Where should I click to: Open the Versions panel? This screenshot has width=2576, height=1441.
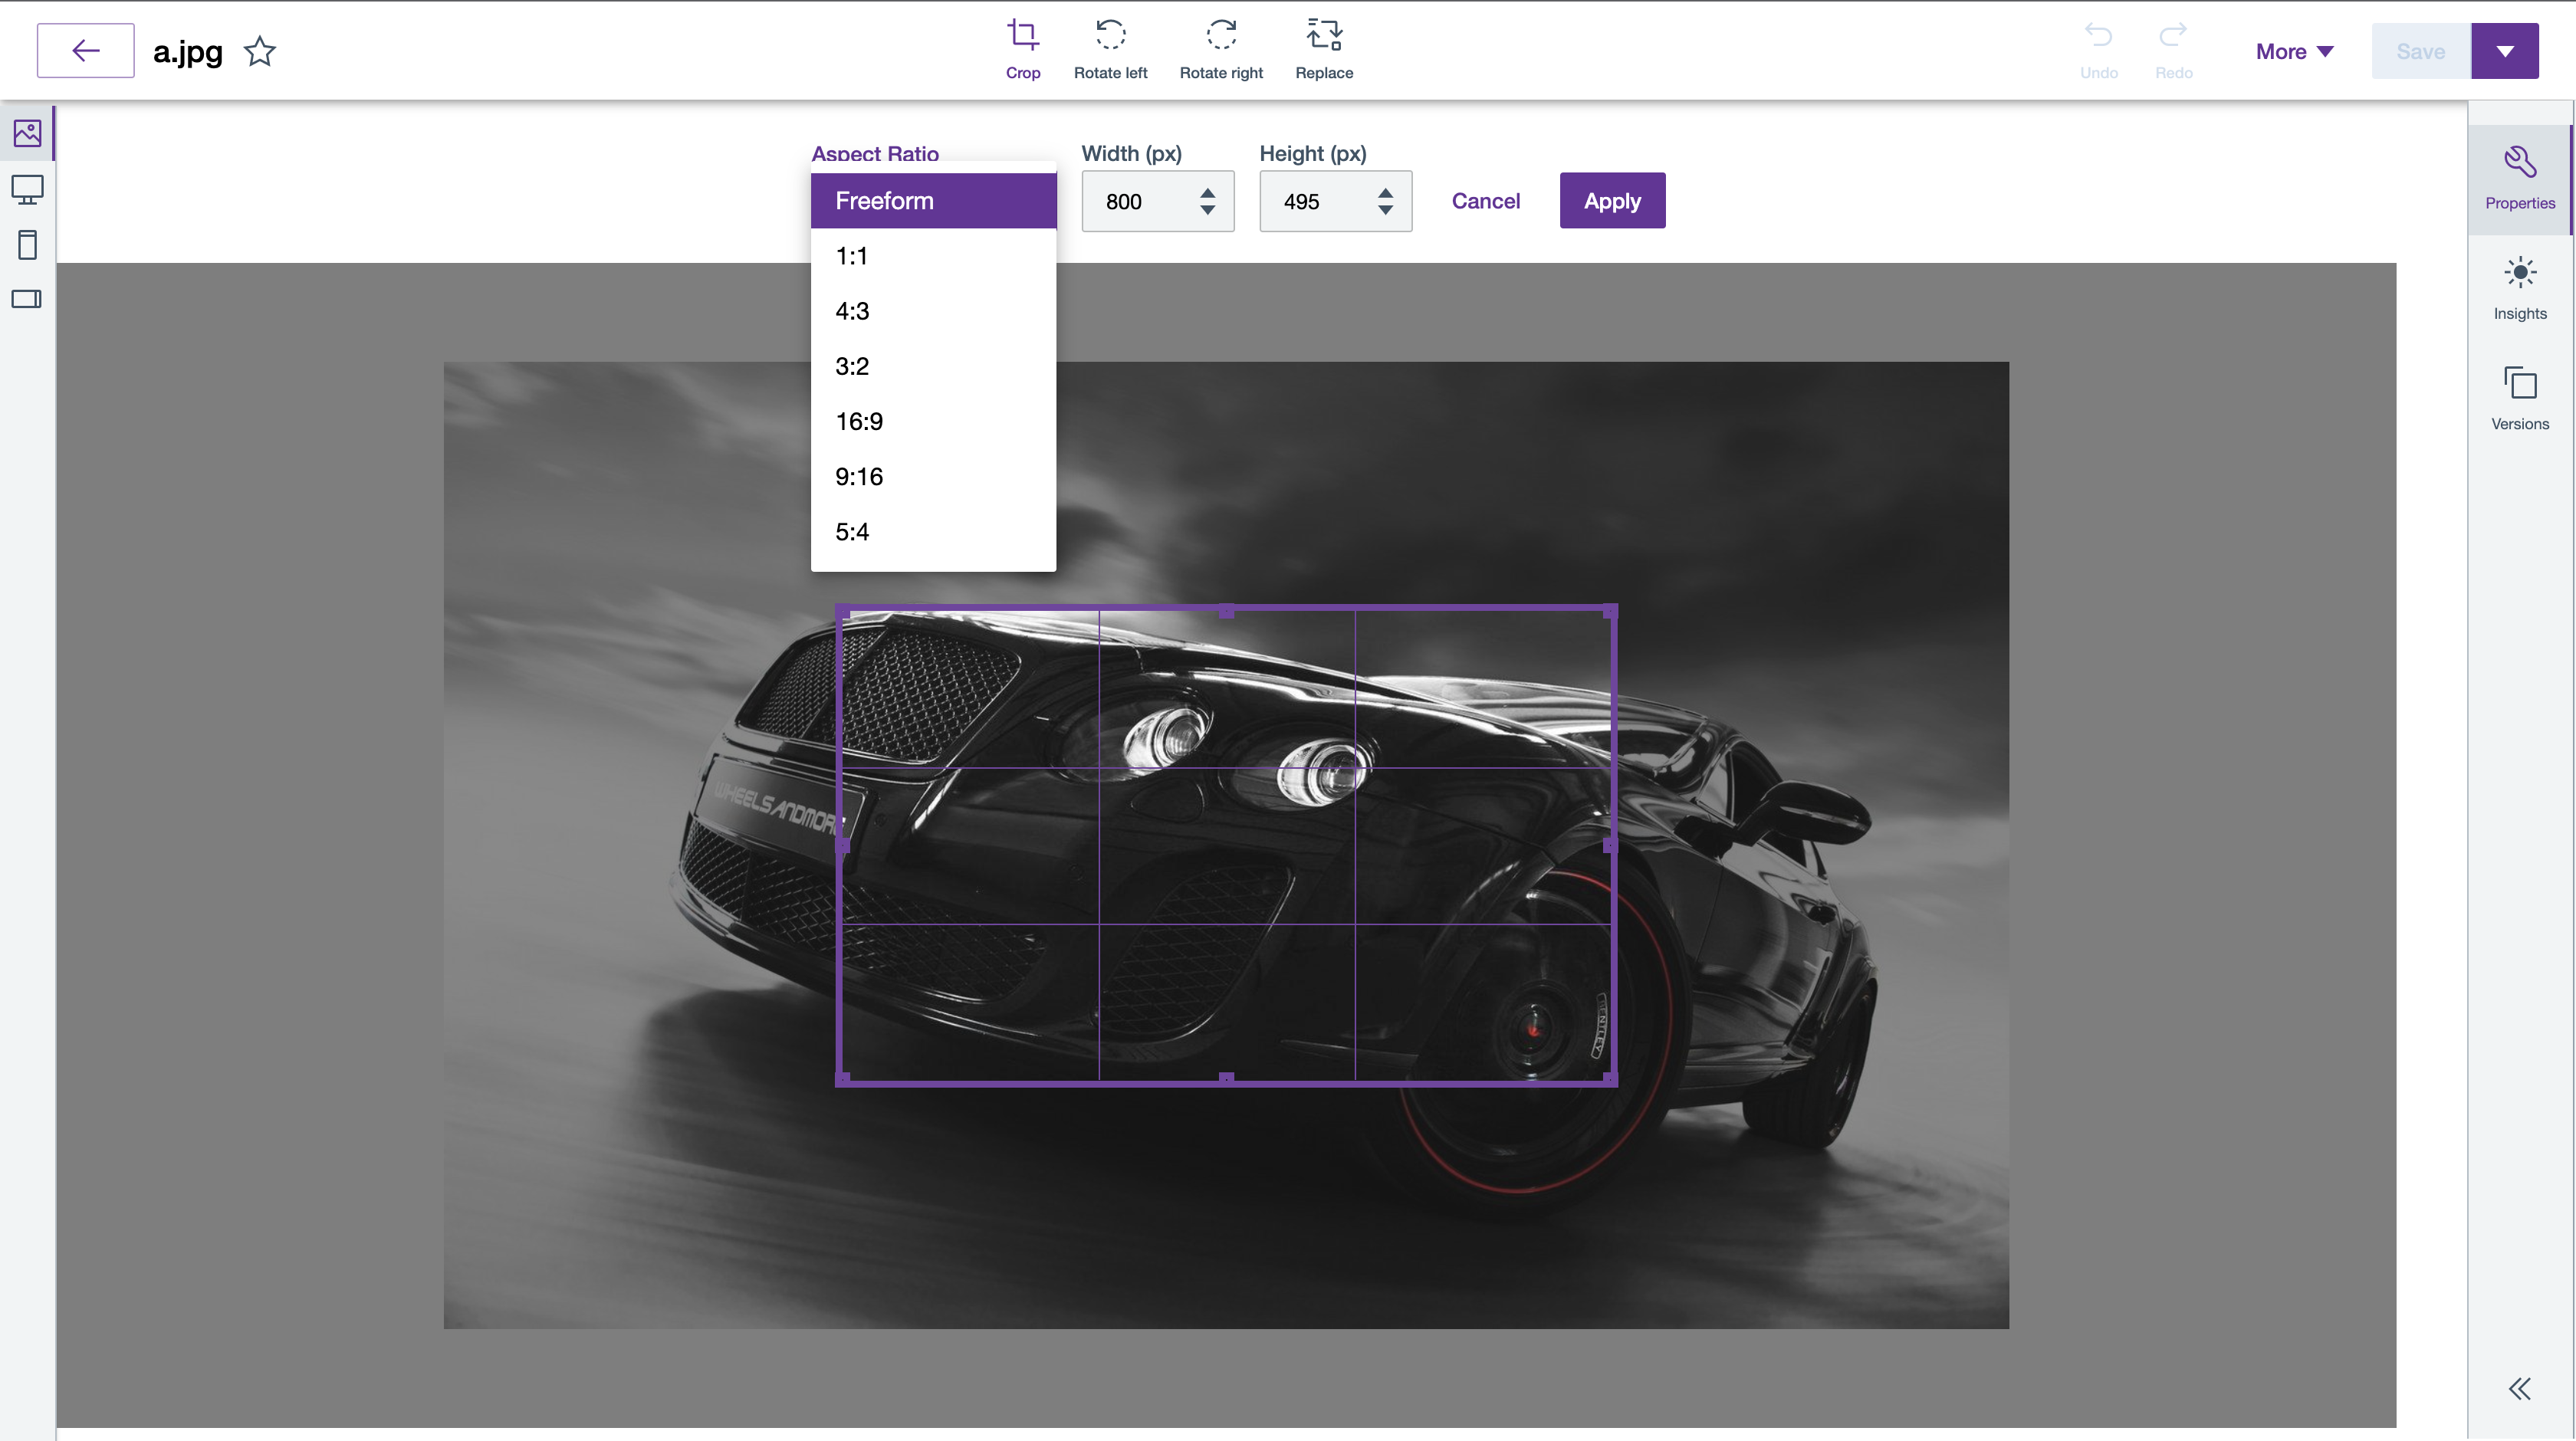(x=2519, y=396)
